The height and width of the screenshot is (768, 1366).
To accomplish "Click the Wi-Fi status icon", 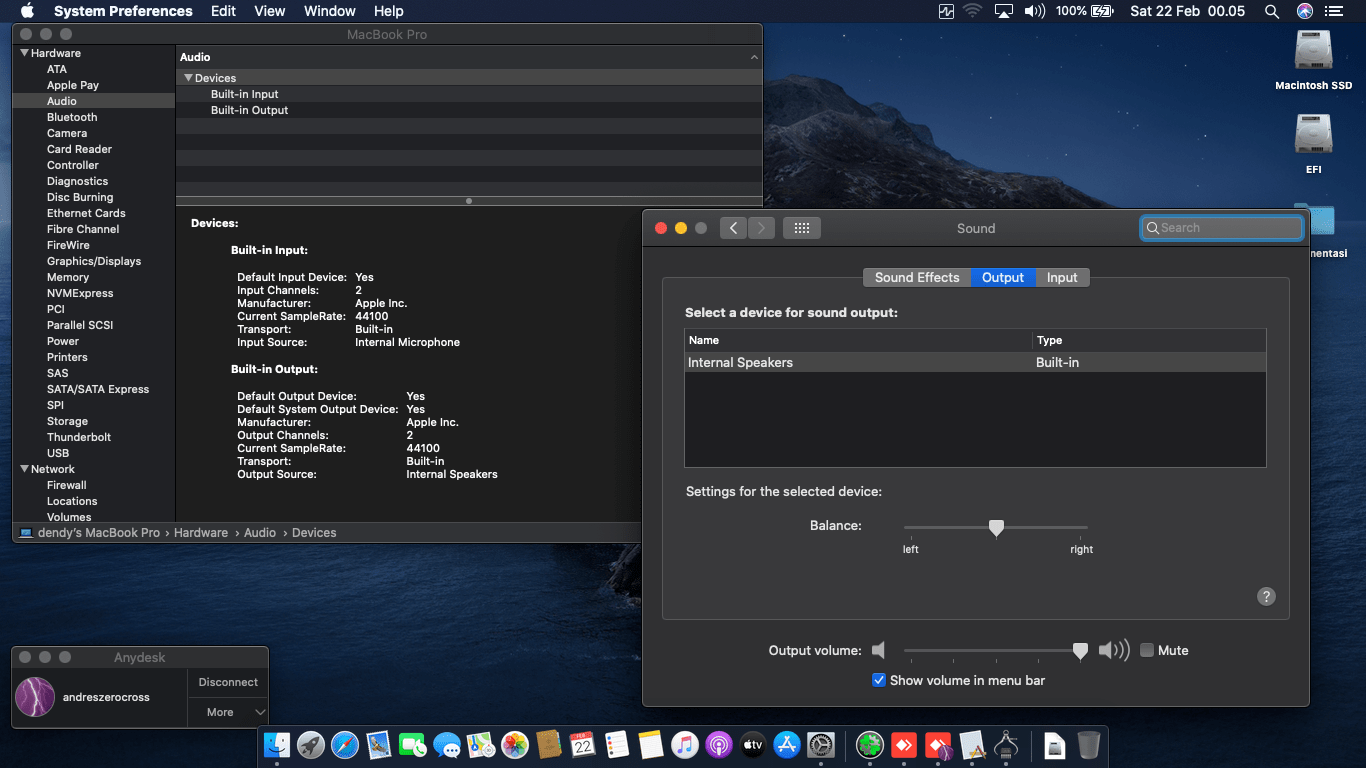I will coord(972,11).
